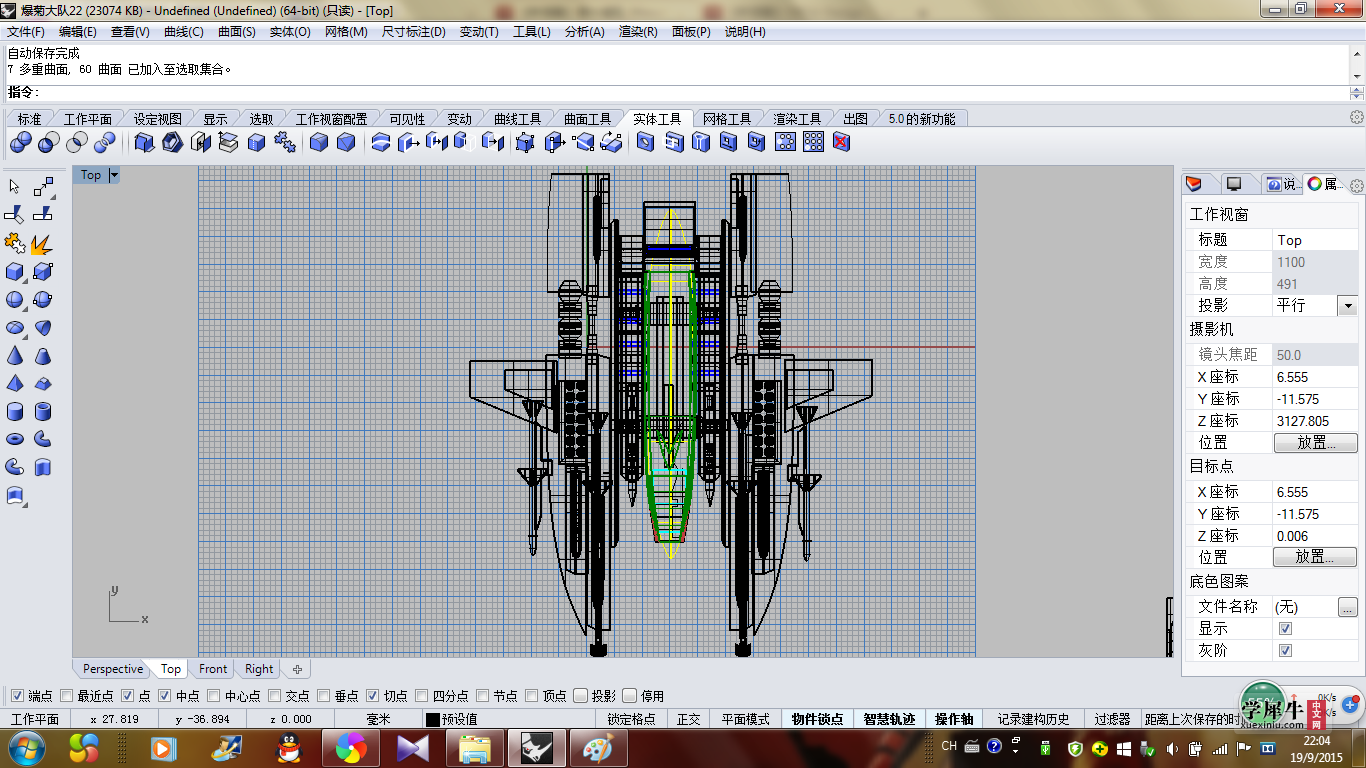
Task: Switch to the 网格工具 toolbar tab
Action: click(x=727, y=119)
